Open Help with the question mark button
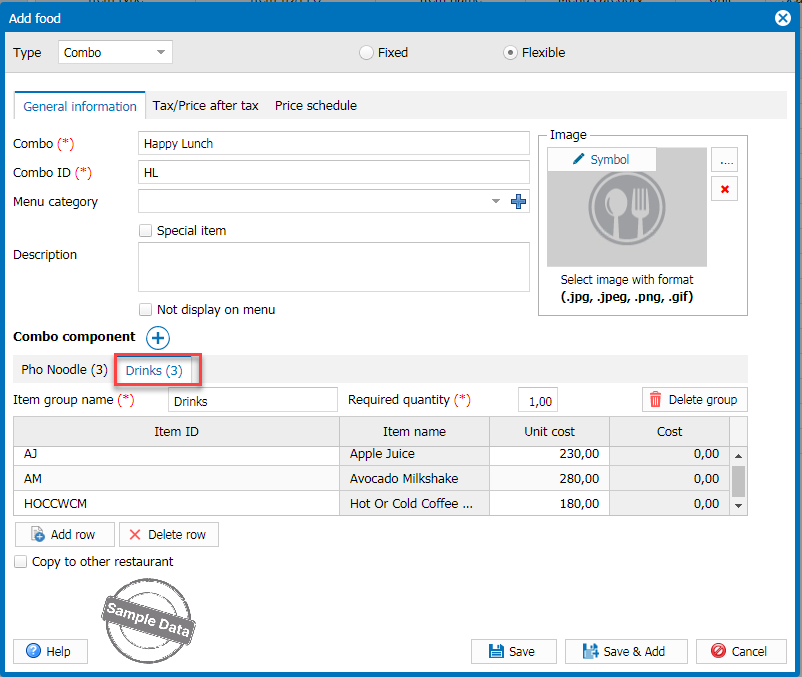The height and width of the screenshot is (677, 802). click(x=50, y=651)
